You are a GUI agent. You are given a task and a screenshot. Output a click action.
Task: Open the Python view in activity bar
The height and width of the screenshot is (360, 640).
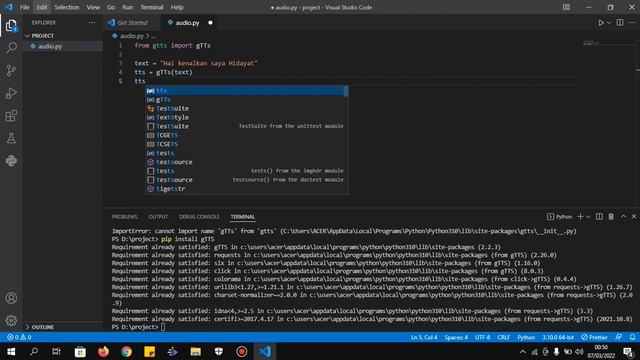point(11,161)
